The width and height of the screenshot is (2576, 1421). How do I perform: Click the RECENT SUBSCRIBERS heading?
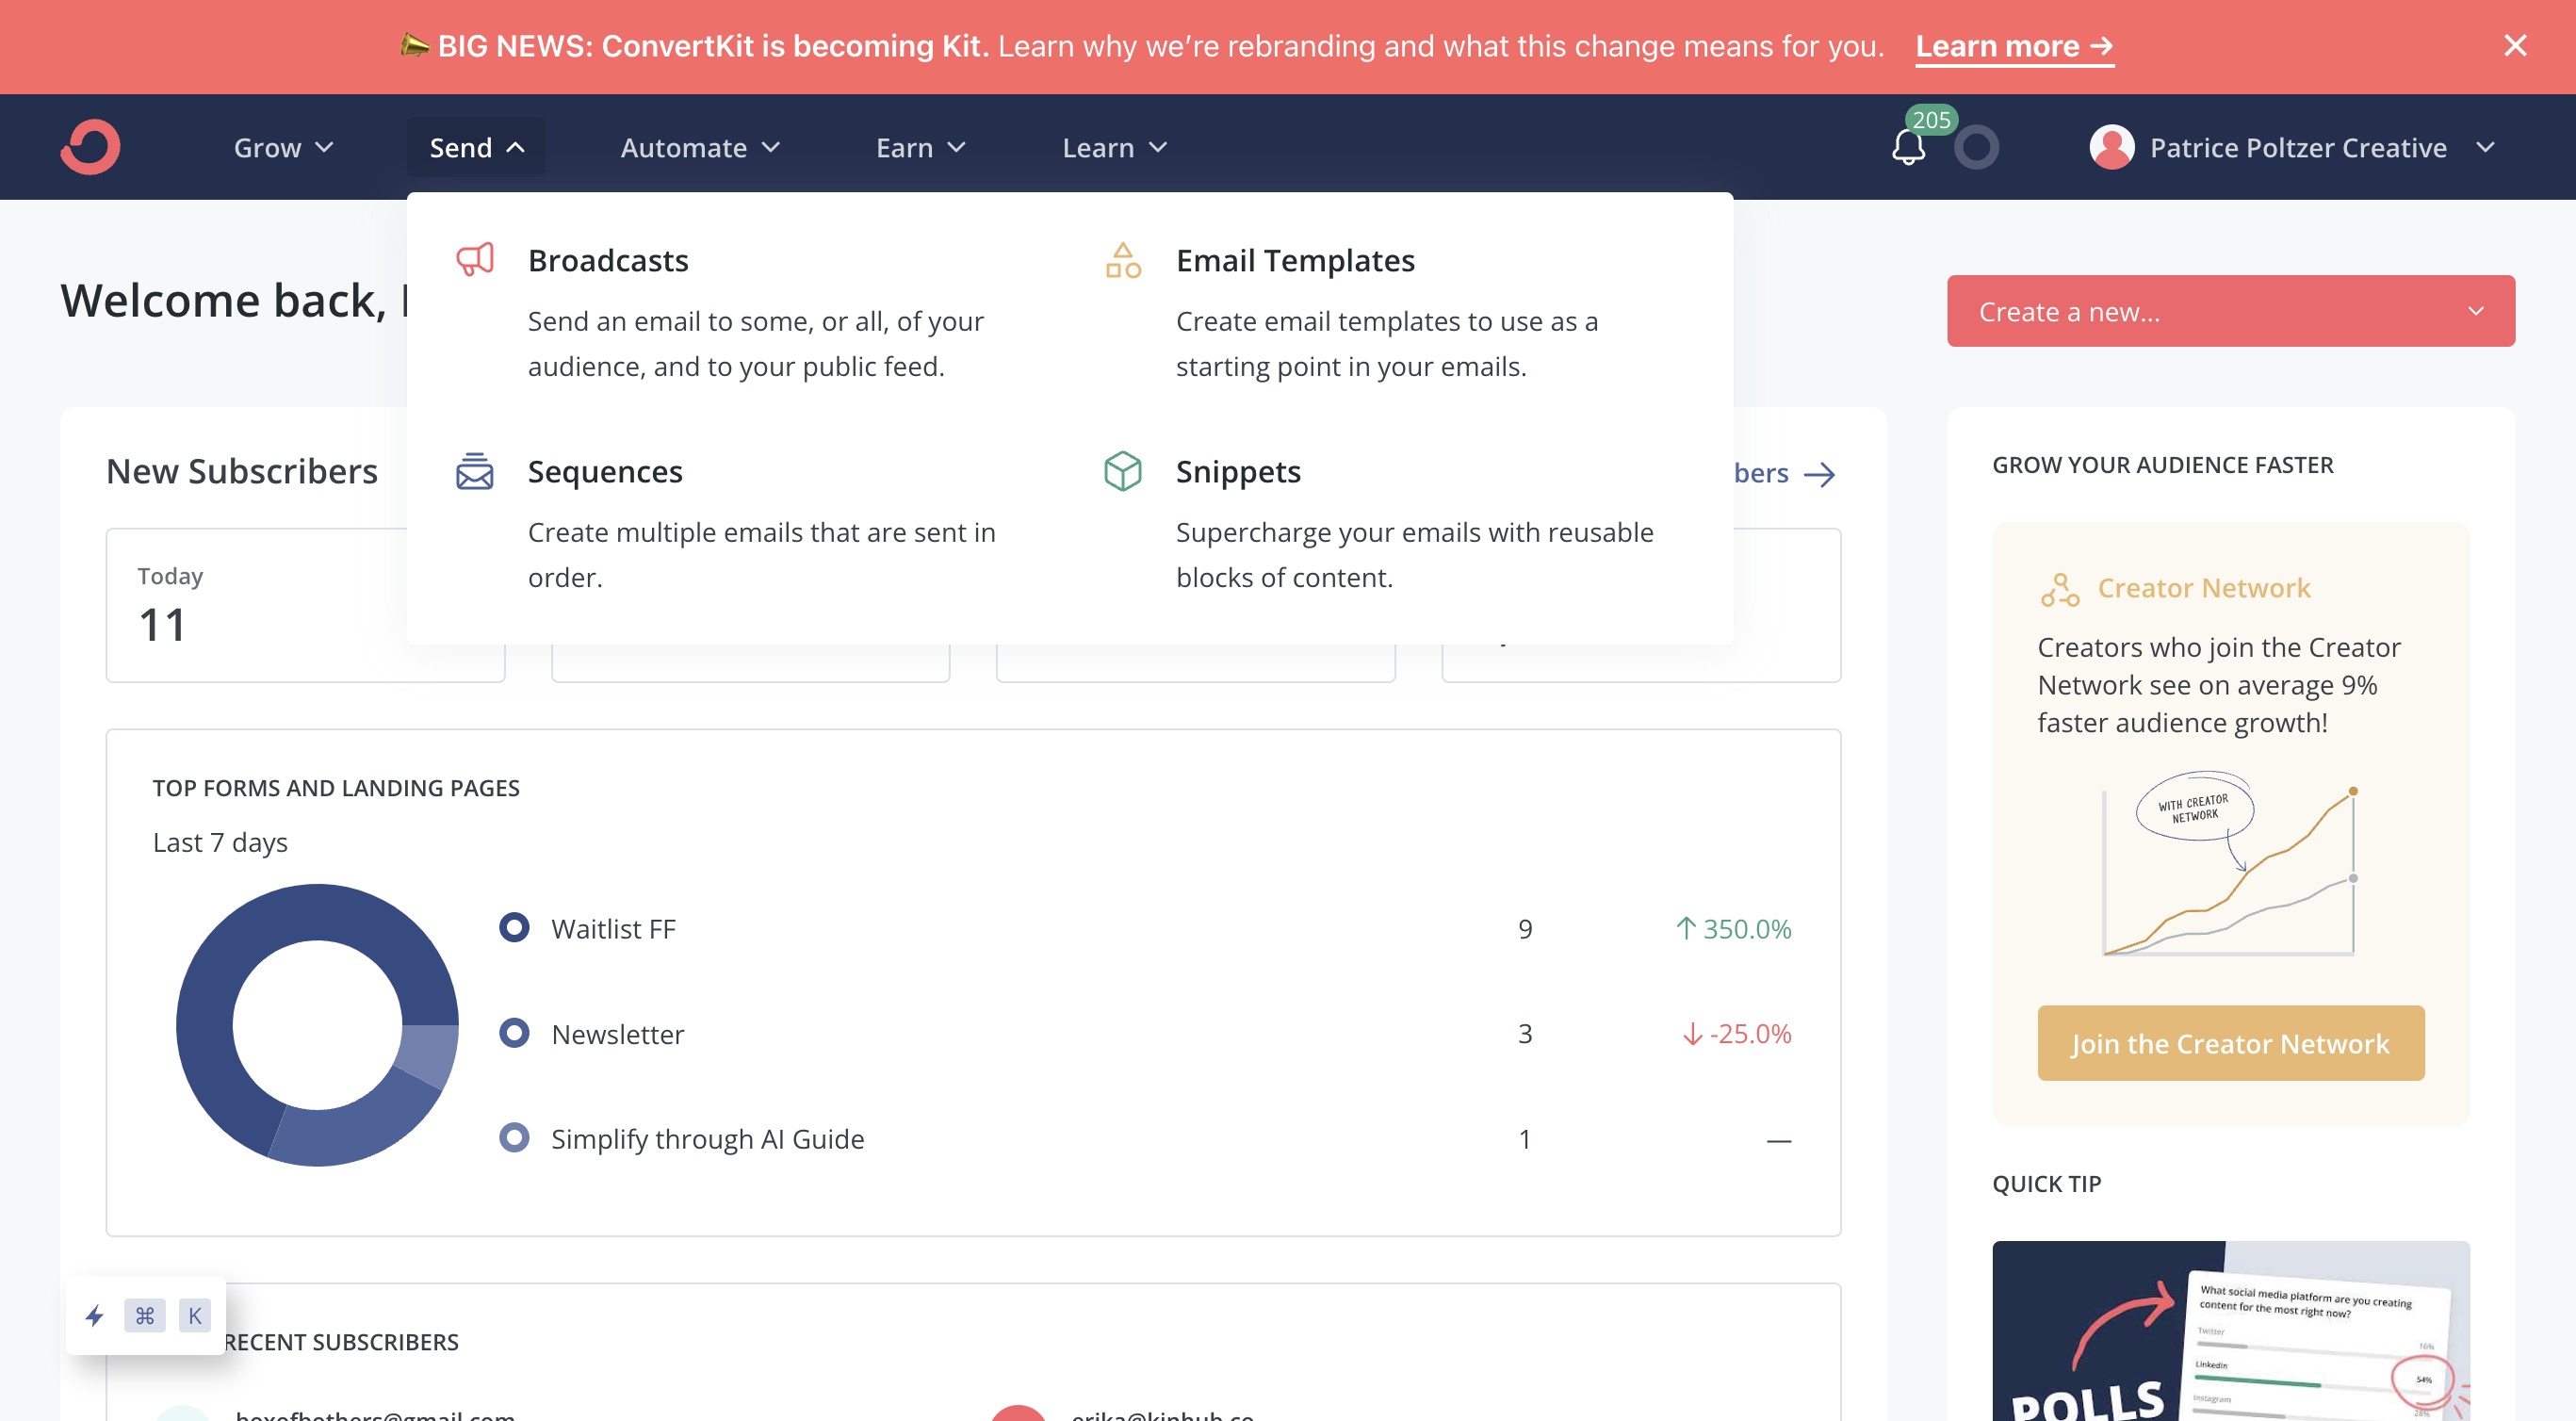pos(341,1342)
